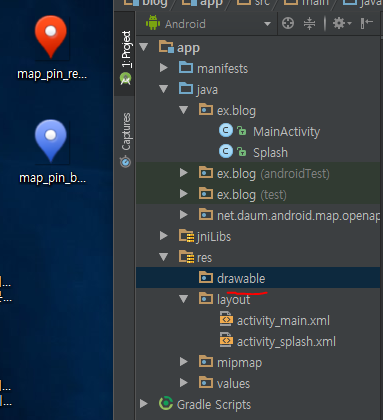Expand the jniLibs folder
Image resolution: width=383 pixels, height=420 pixels.
tap(163, 236)
